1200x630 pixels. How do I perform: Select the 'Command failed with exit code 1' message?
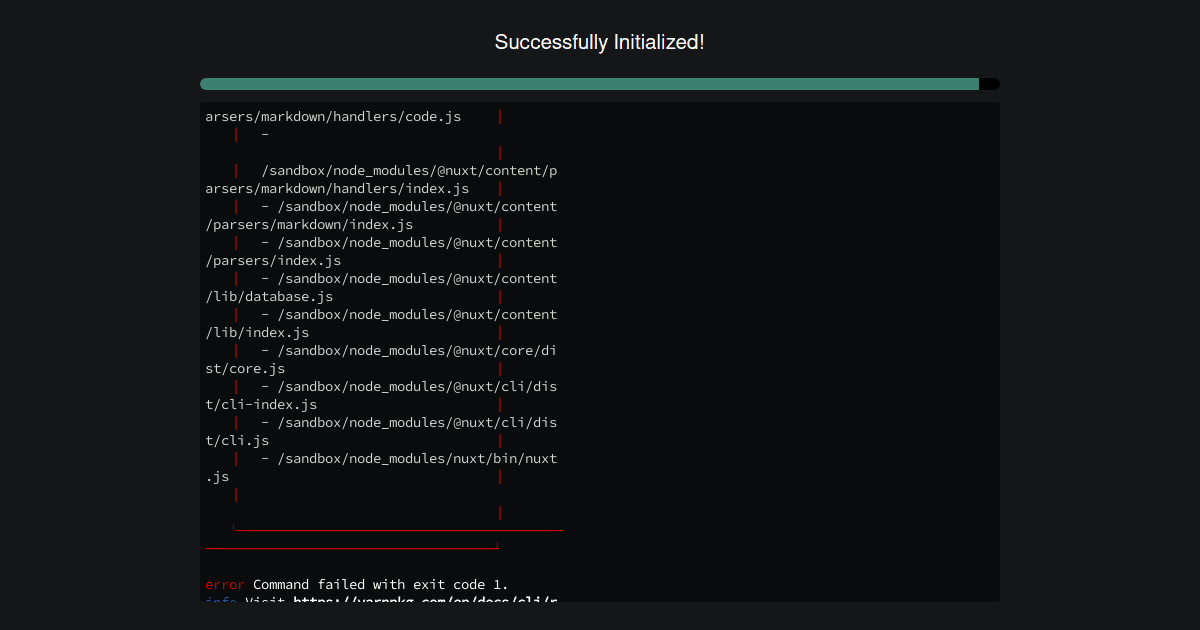(377, 584)
